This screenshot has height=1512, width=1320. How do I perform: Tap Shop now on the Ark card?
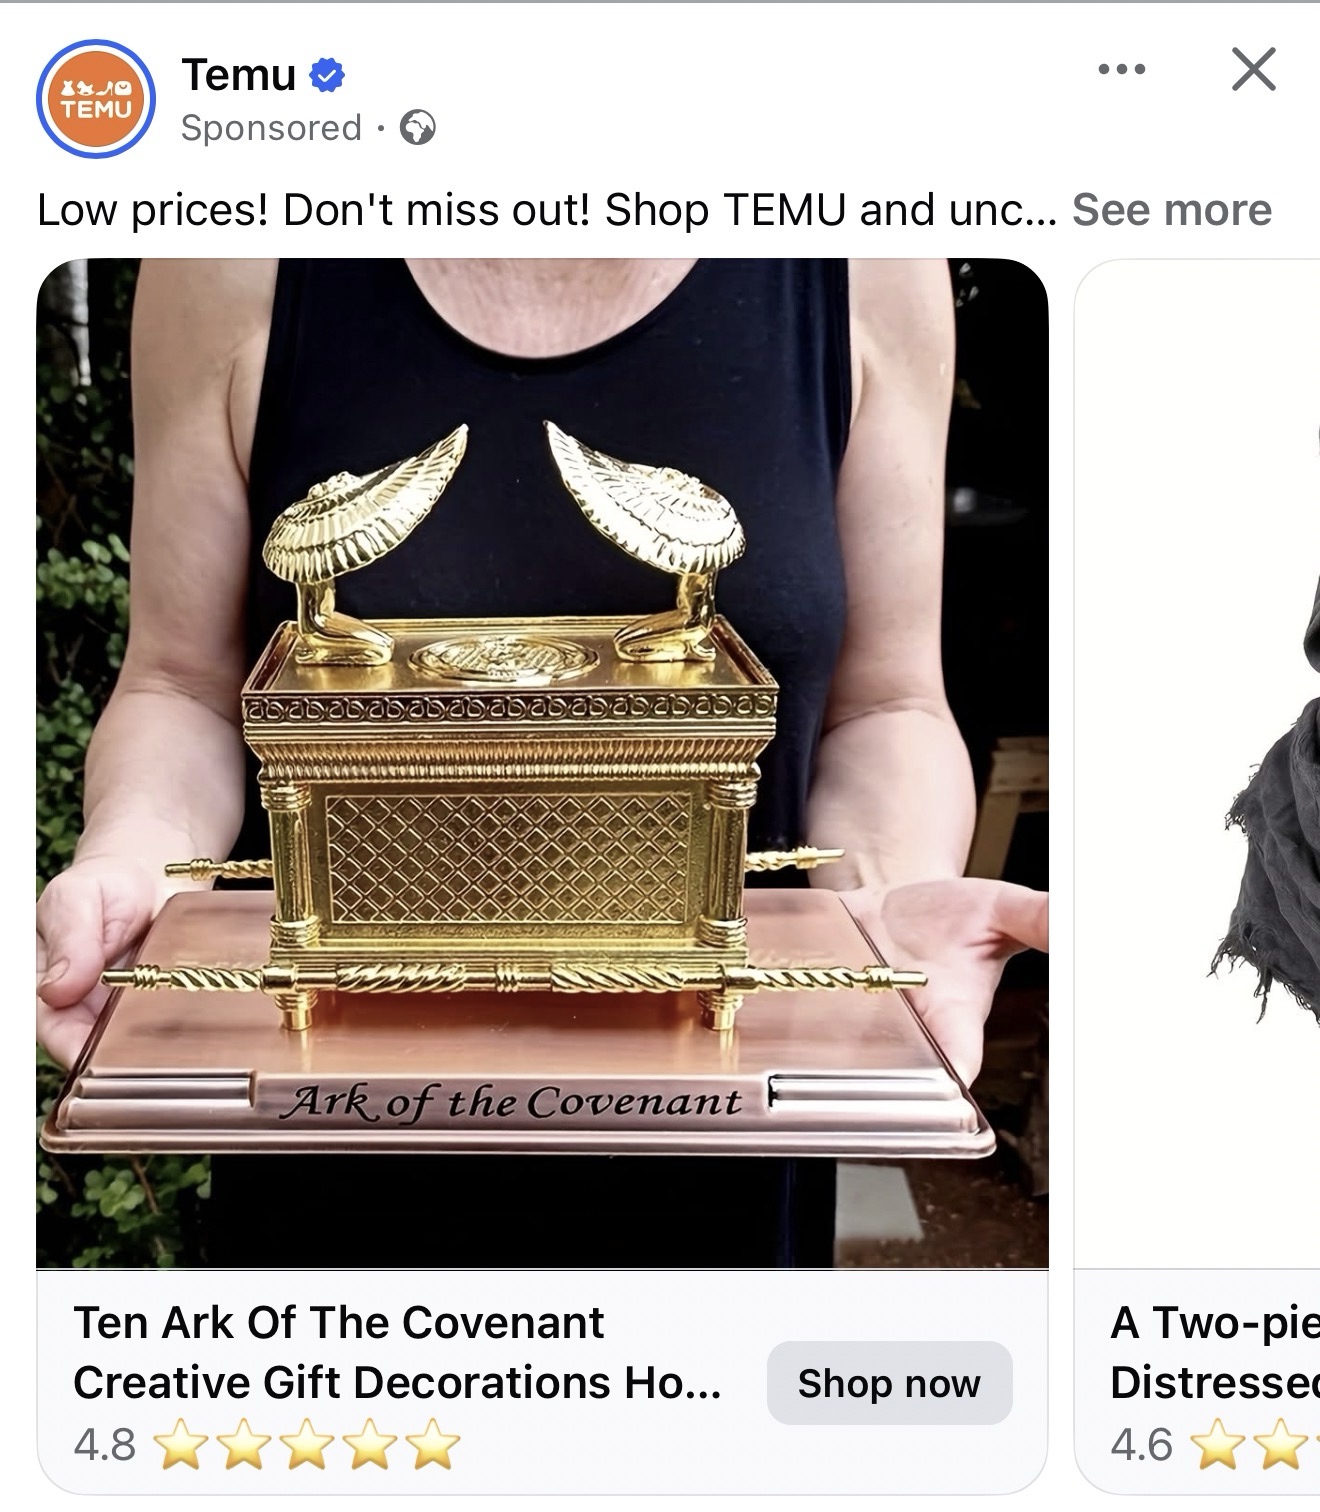pyautogui.click(x=889, y=1383)
